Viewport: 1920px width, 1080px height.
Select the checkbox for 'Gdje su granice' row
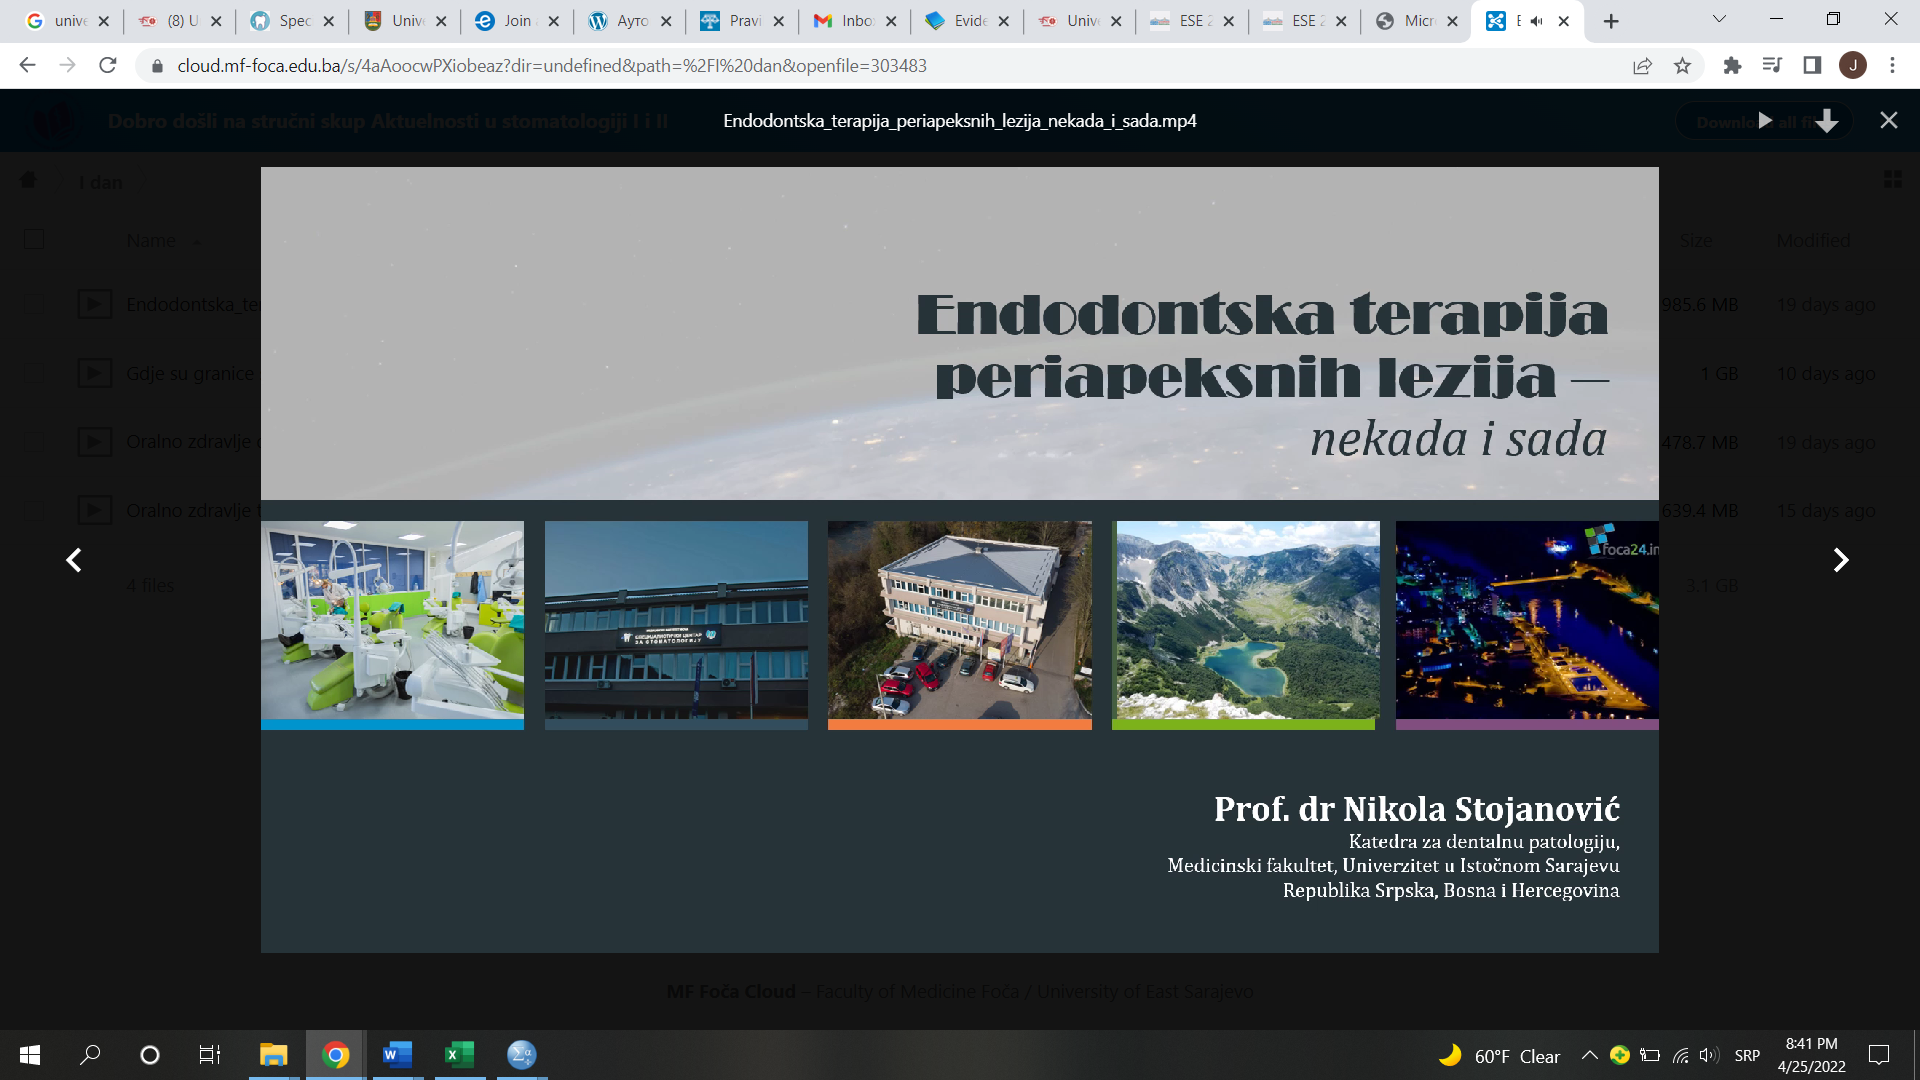coord(34,373)
